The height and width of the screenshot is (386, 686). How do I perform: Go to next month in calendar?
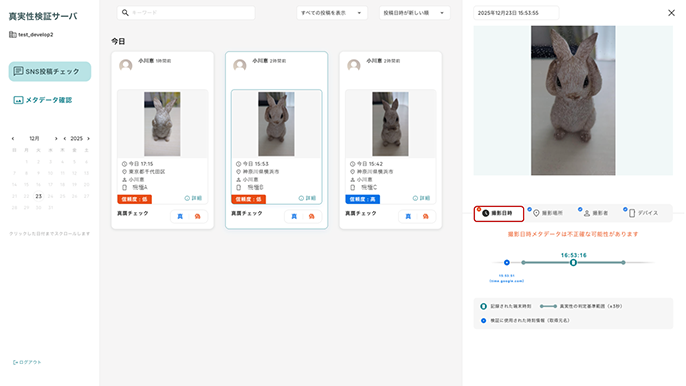56,138
